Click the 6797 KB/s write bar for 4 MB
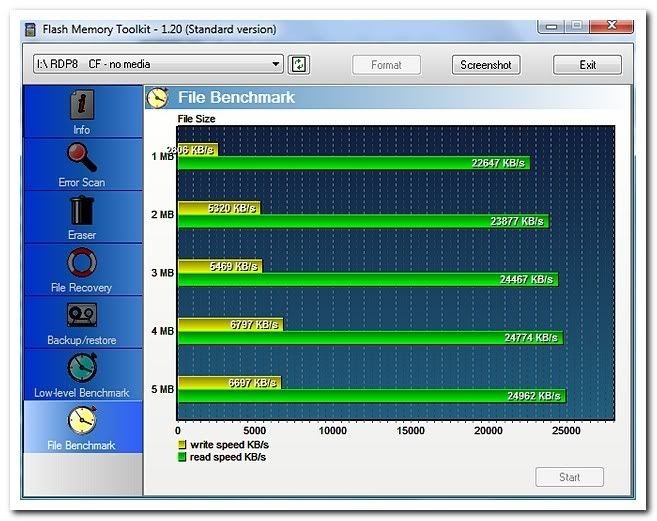The image size is (657, 521). point(230,324)
